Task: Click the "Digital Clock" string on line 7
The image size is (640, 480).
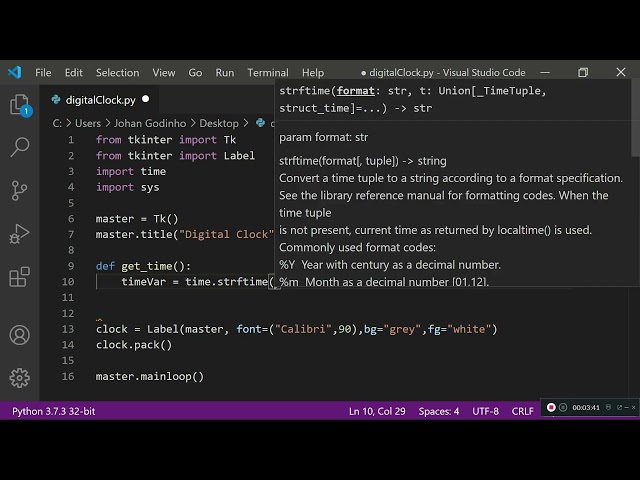Action: [226, 234]
